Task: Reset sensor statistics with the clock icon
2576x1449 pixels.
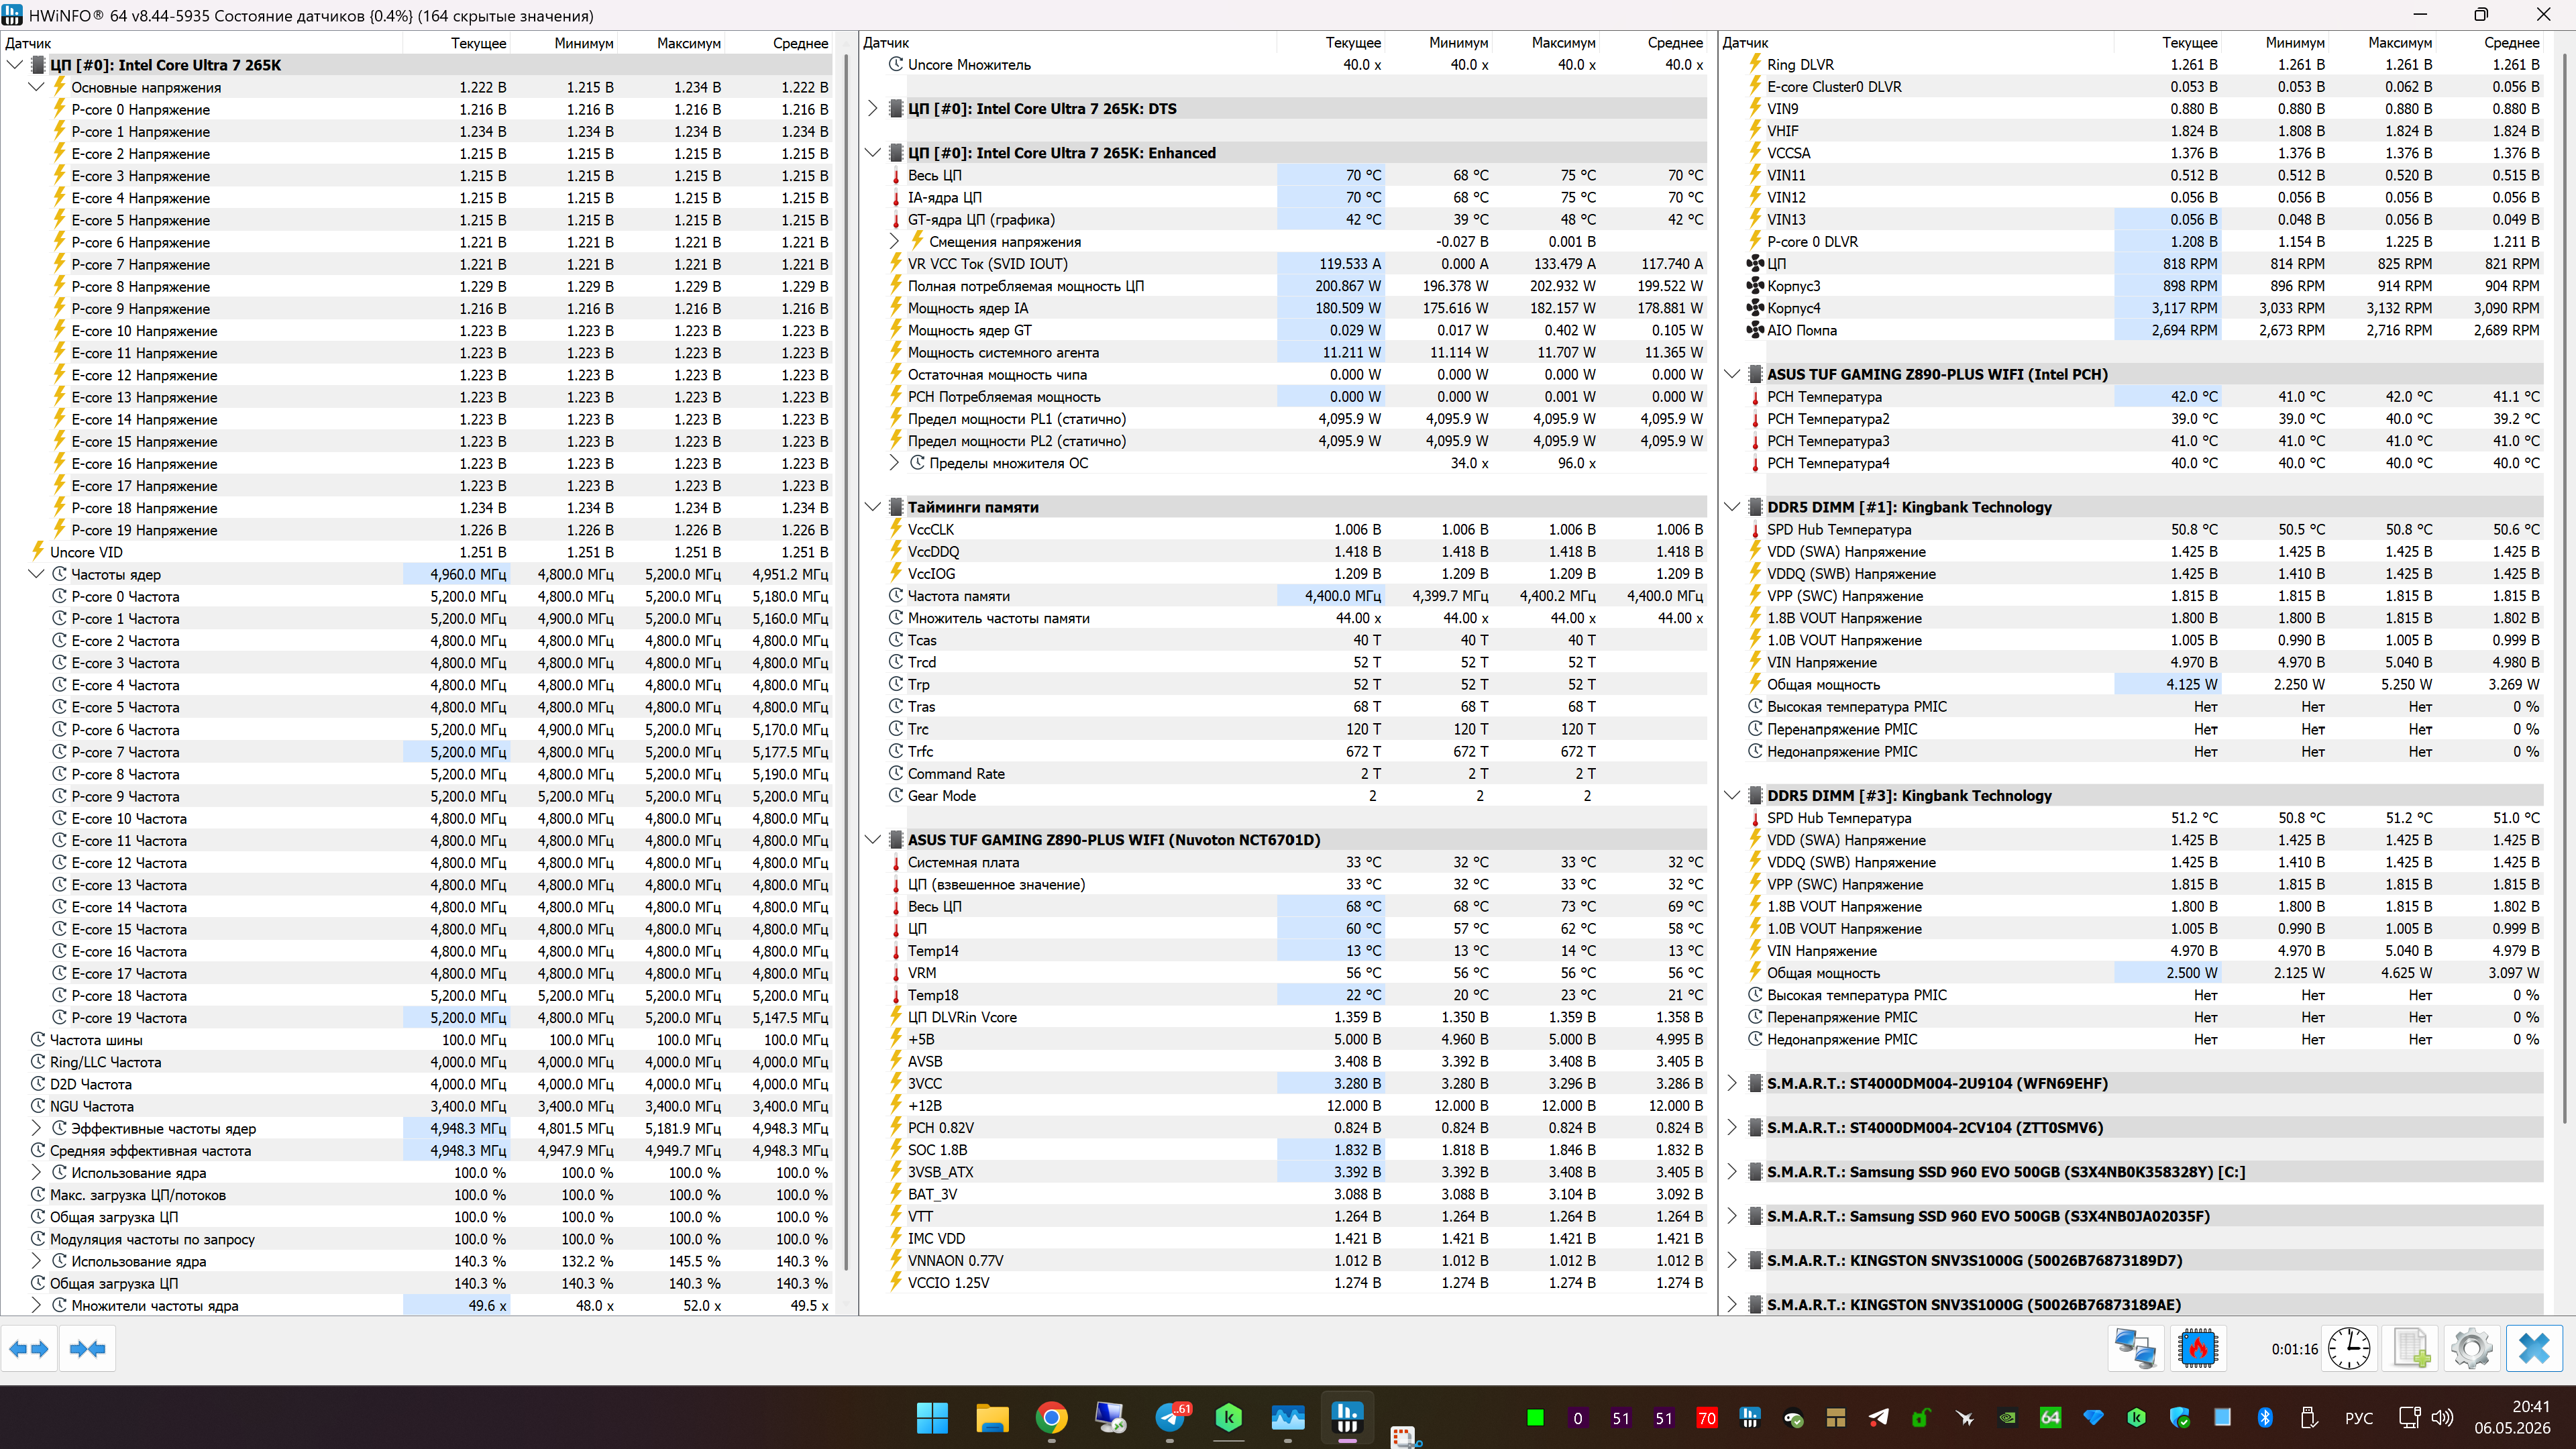Action: pos(2349,1349)
